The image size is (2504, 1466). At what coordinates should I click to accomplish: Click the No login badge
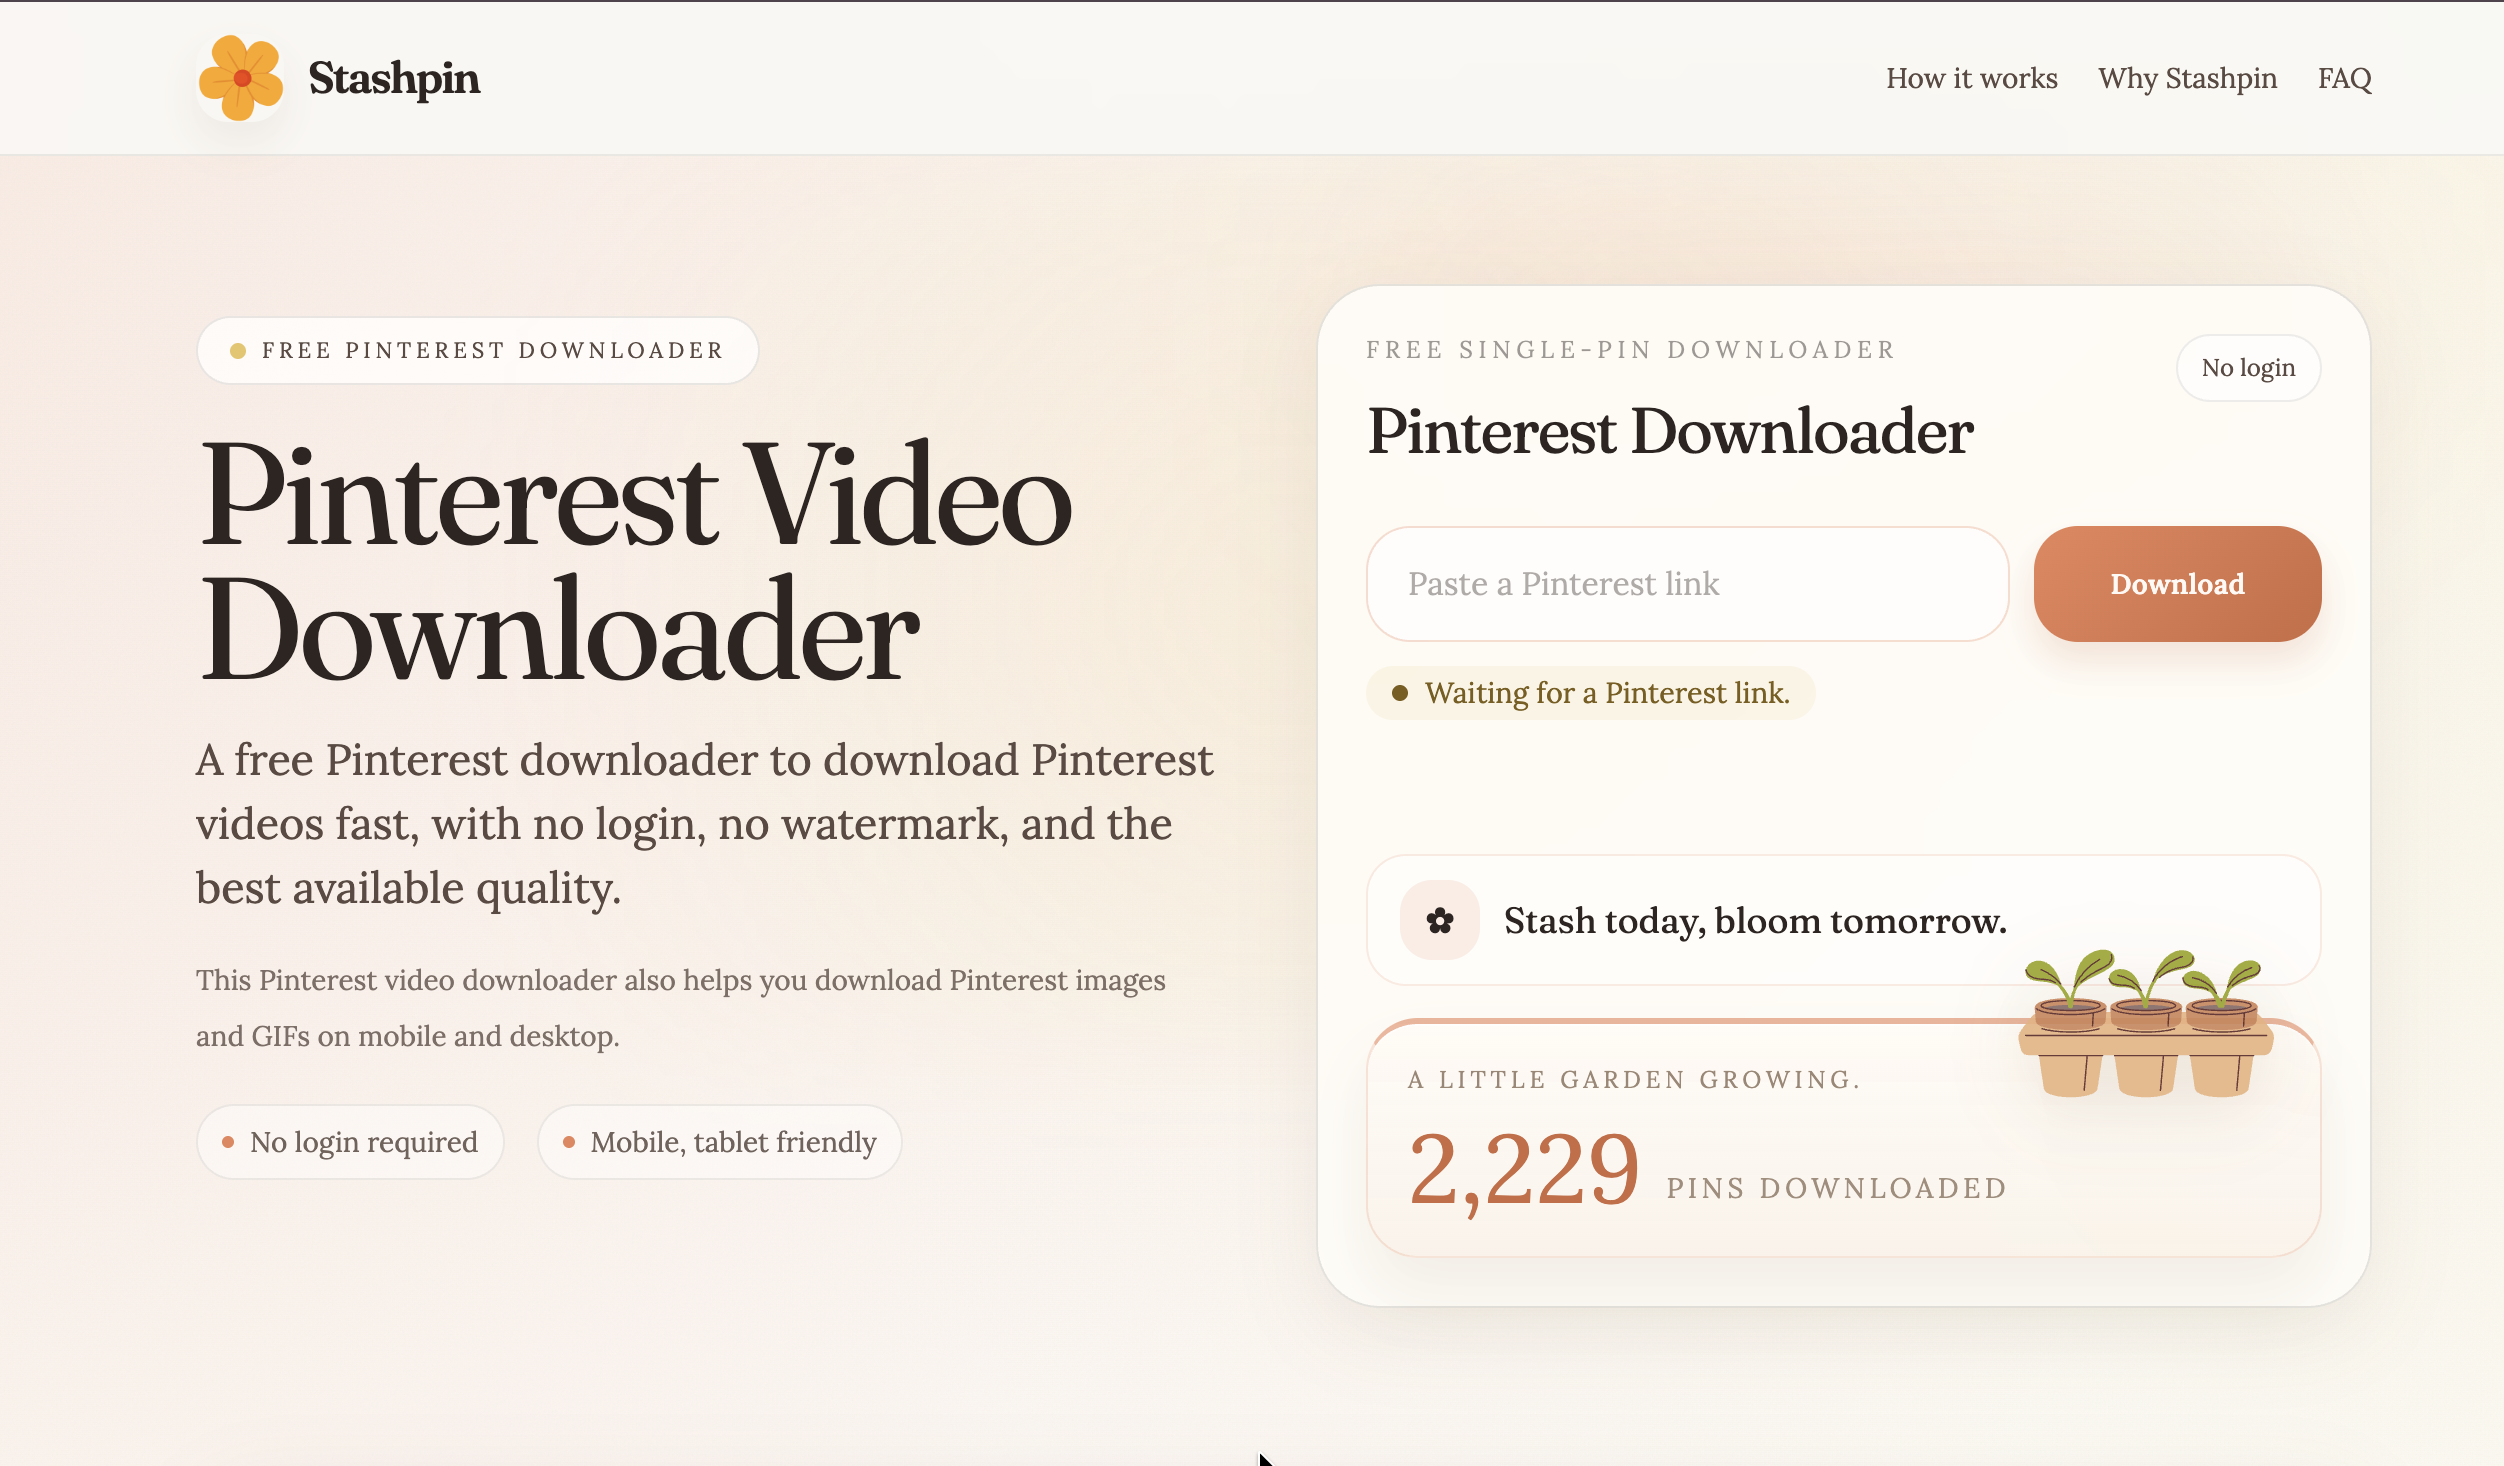2247,368
